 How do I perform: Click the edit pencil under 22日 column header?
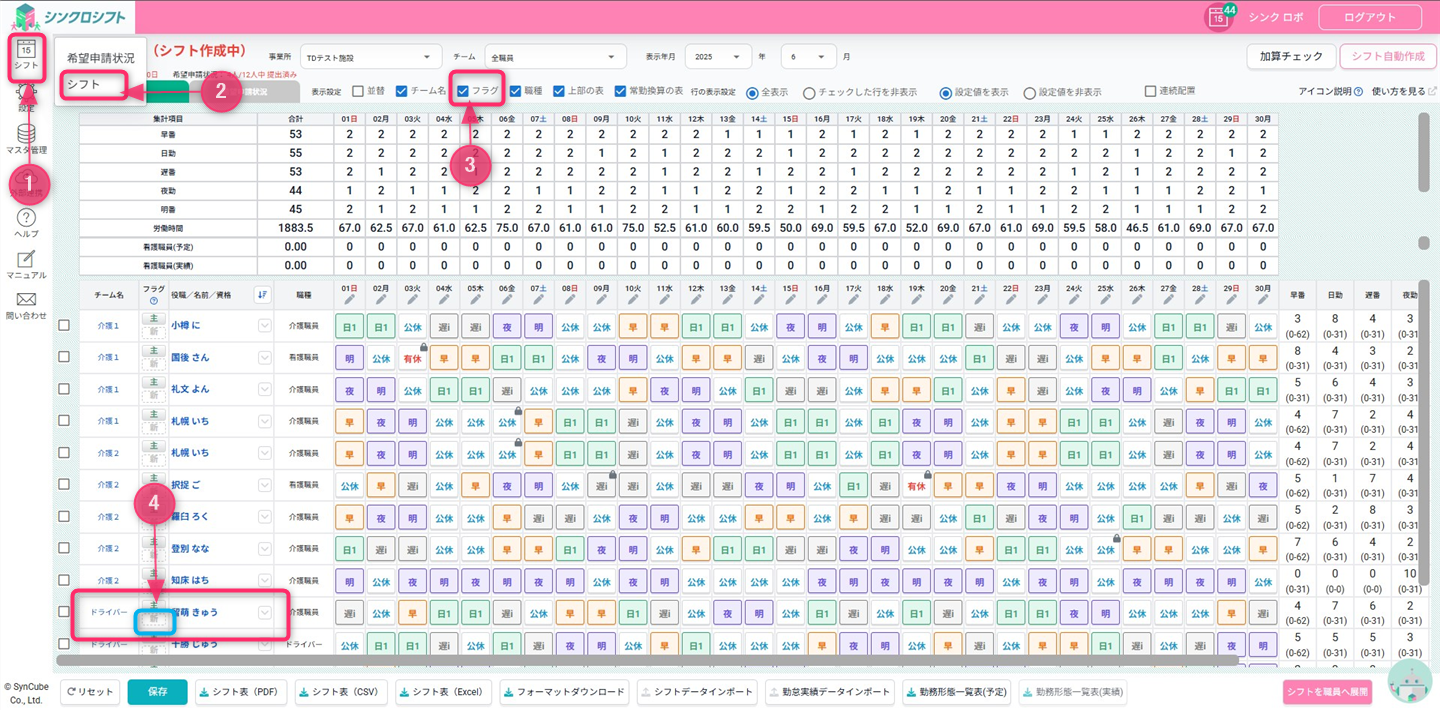1011,299
